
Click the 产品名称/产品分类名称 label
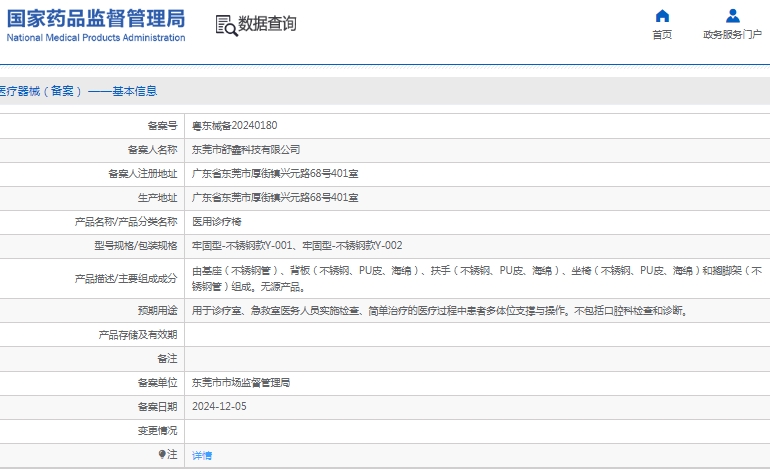[x=126, y=222]
